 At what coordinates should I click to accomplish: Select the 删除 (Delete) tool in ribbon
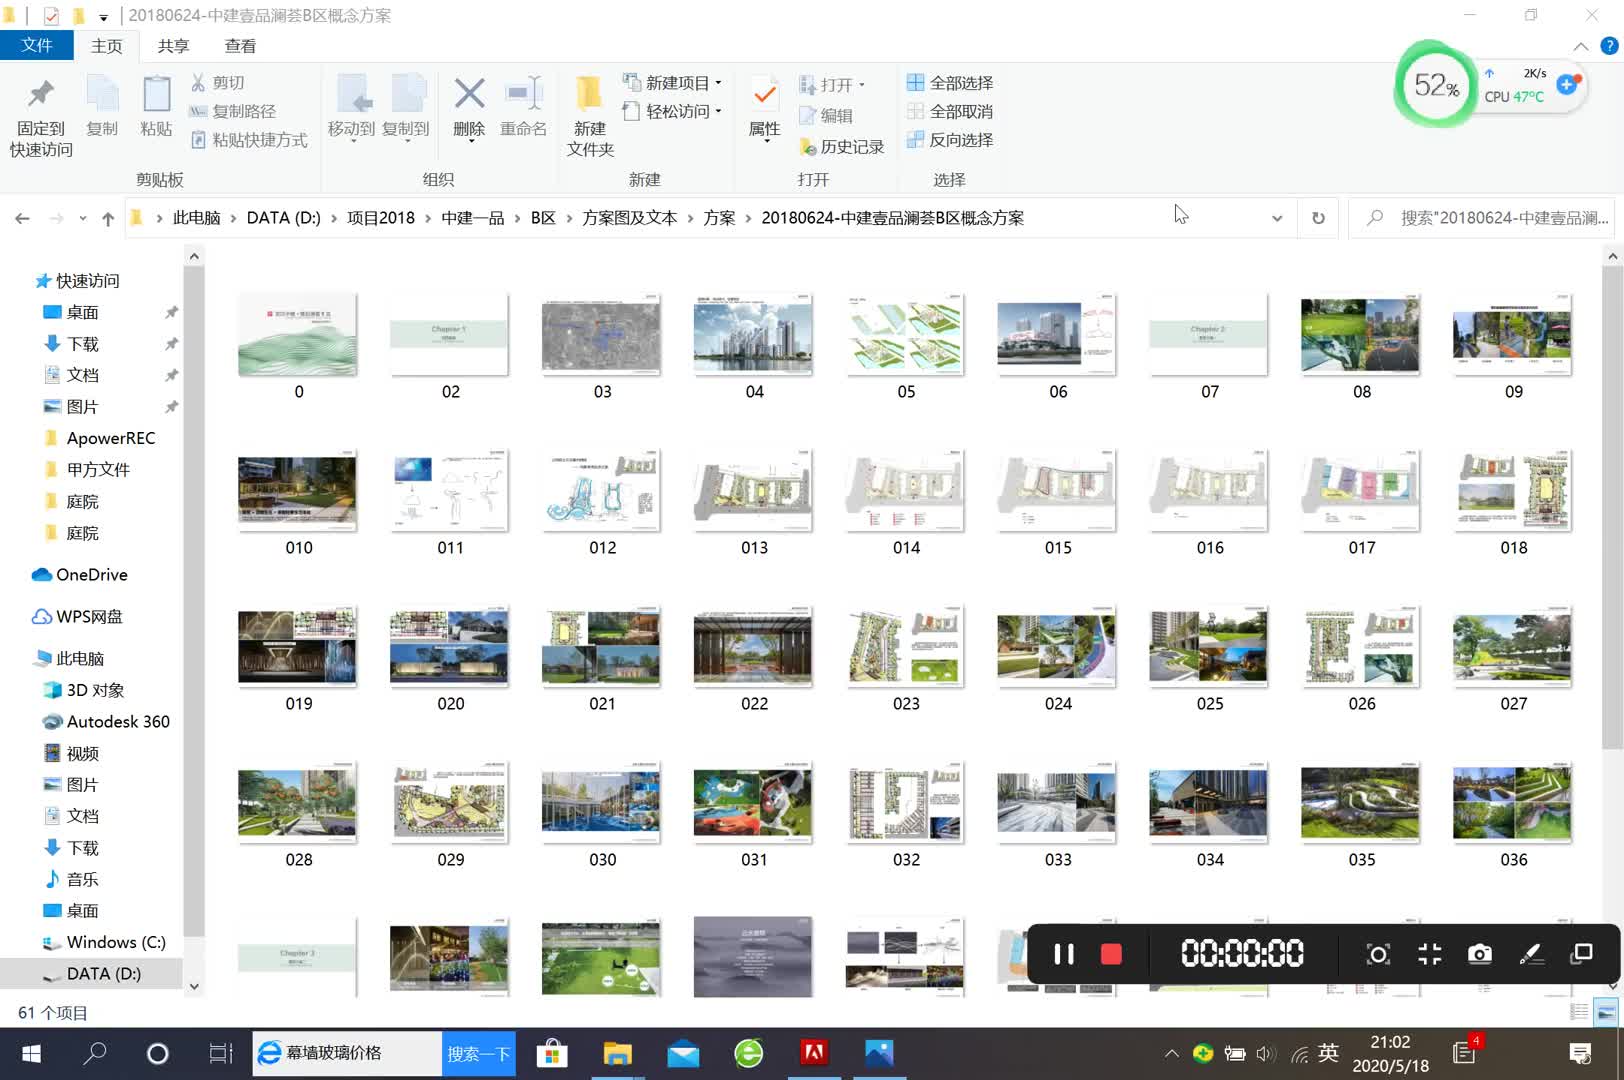pos(468,110)
